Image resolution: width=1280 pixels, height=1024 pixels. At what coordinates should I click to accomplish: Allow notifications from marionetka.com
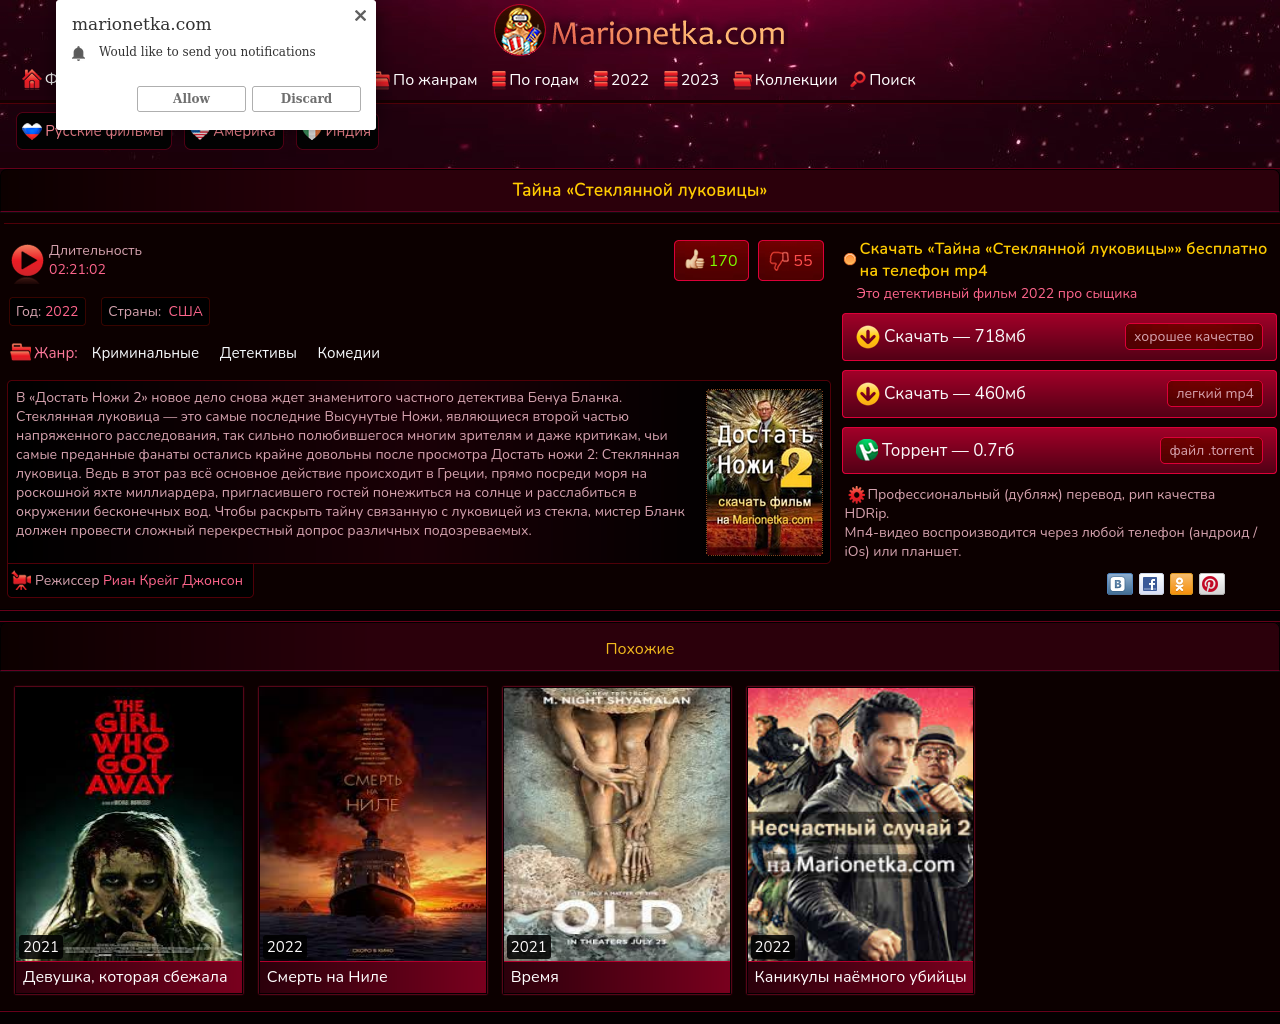[191, 98]
